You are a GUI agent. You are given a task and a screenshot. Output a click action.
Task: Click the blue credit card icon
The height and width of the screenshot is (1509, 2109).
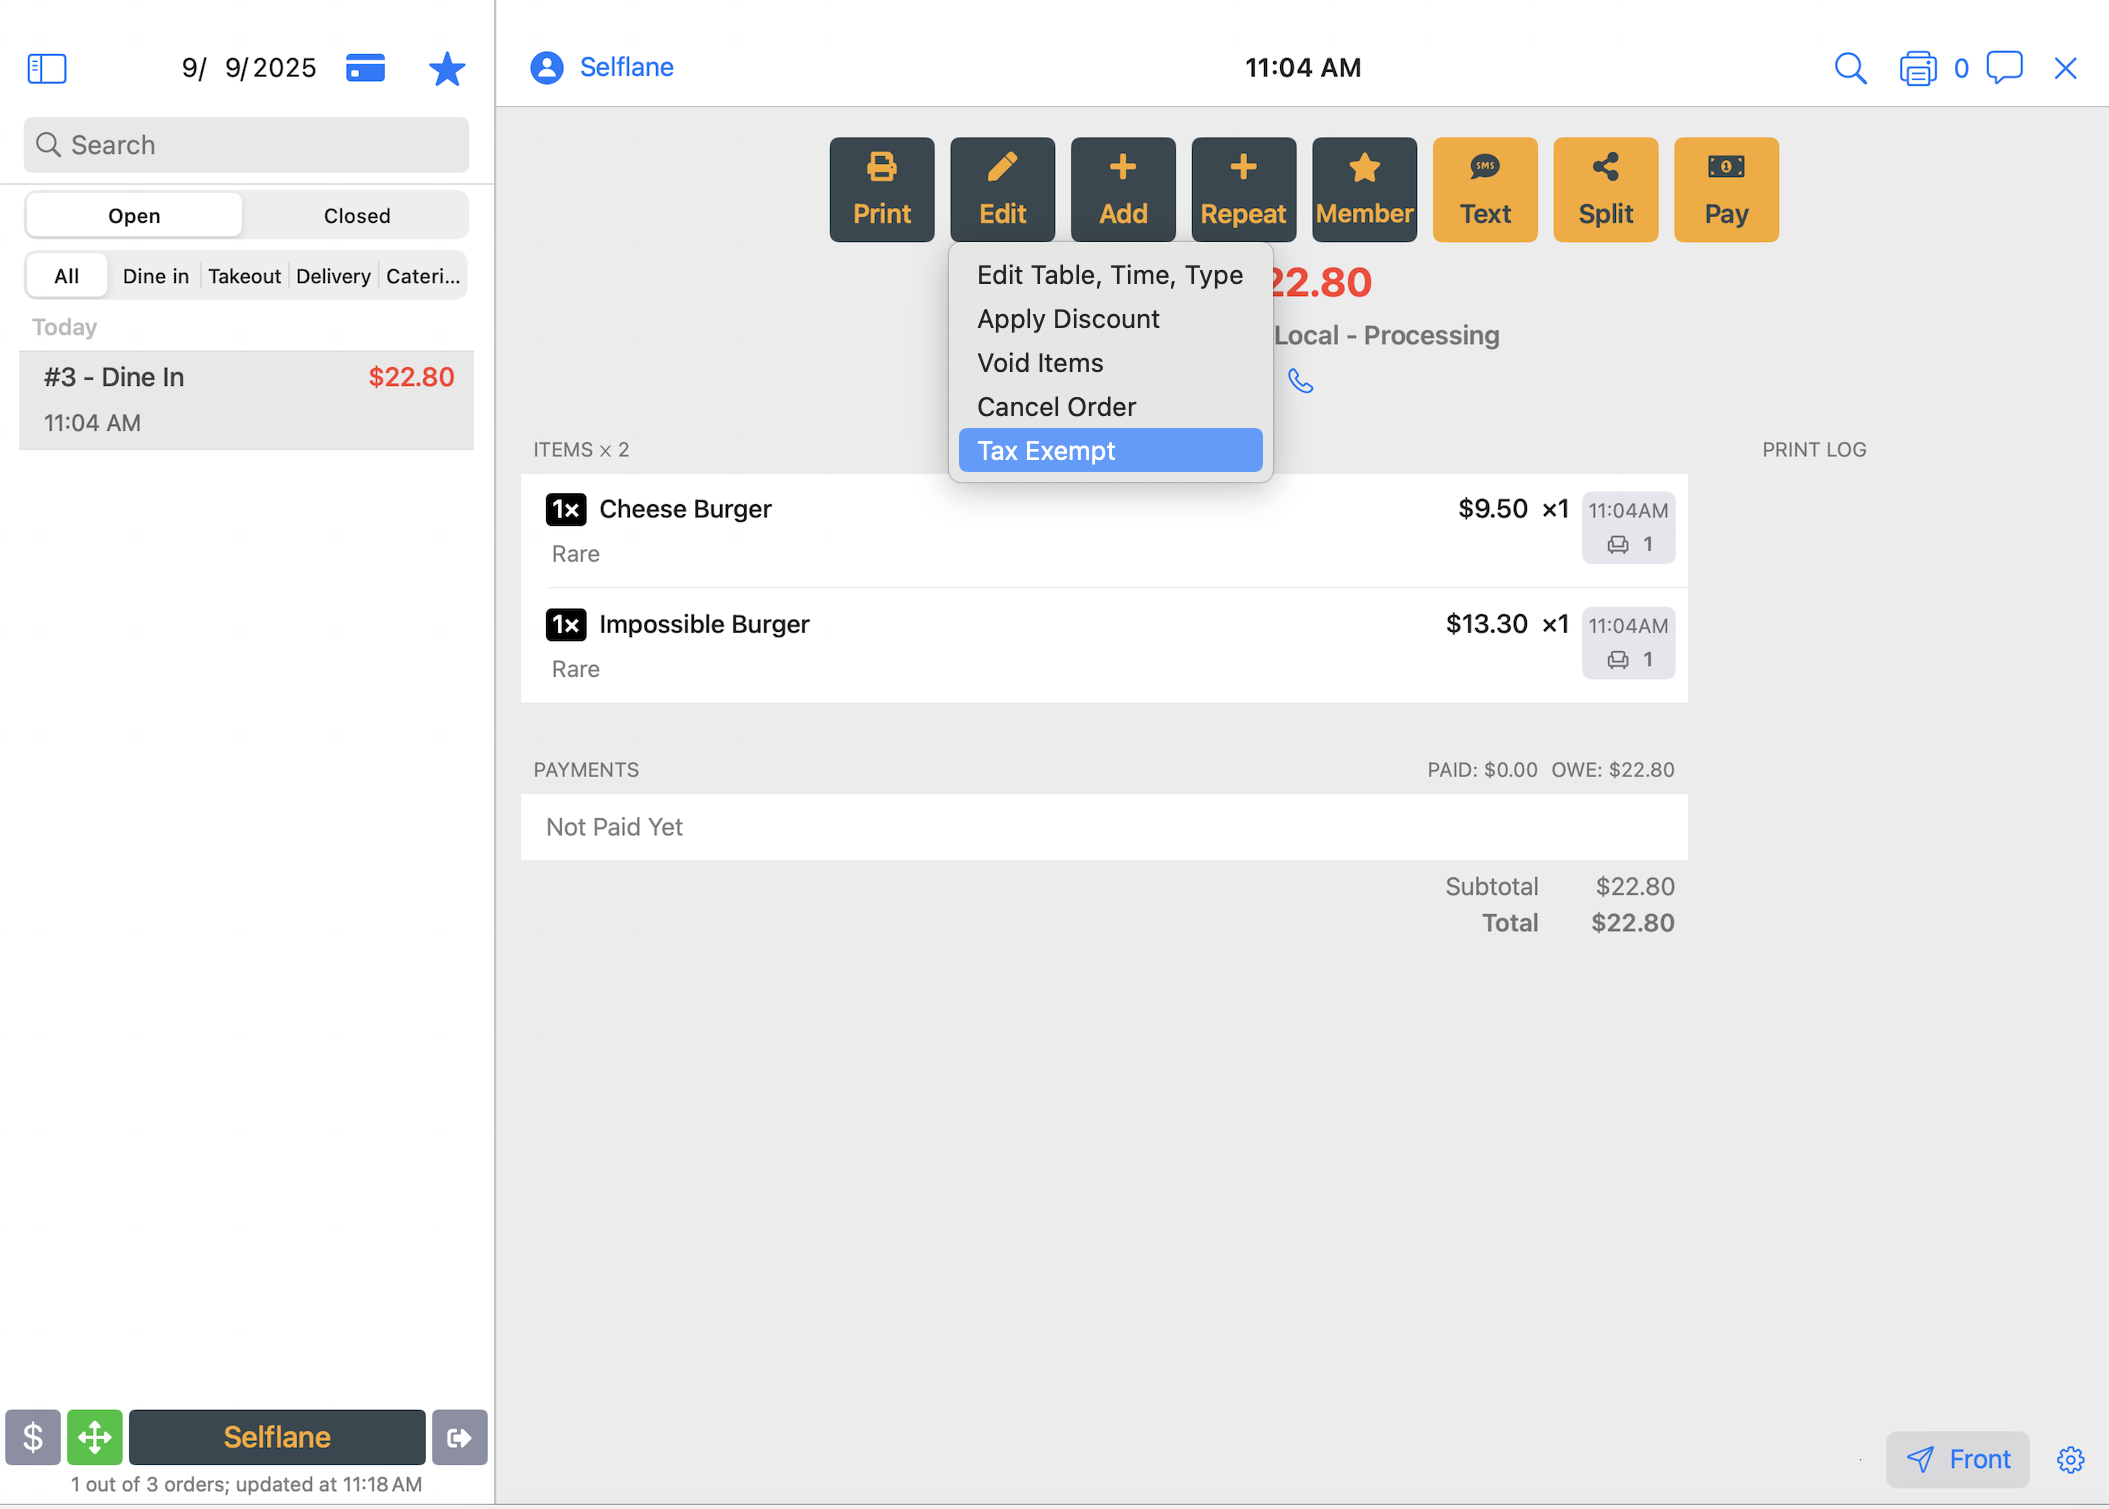pyautogui.click(x=365, y=68)
